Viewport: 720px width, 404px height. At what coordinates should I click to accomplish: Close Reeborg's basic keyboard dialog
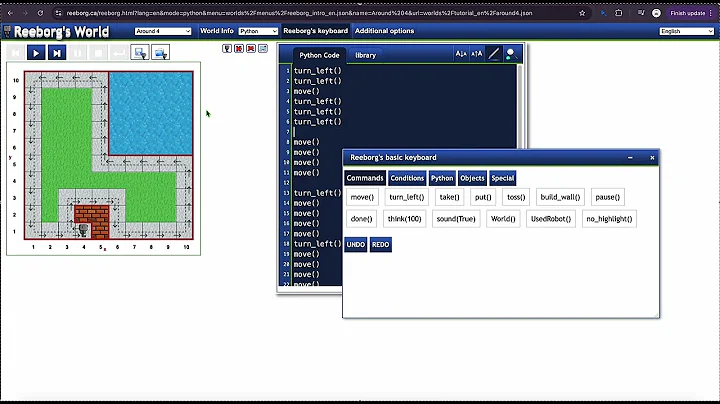652,157
